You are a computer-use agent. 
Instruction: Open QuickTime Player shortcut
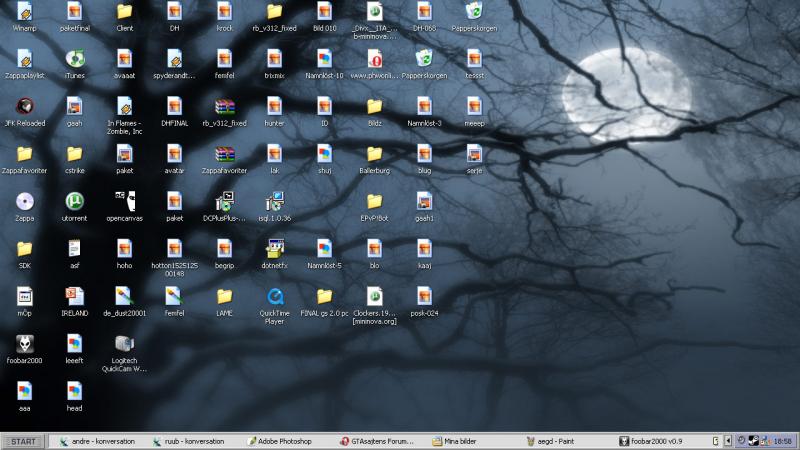274,296
